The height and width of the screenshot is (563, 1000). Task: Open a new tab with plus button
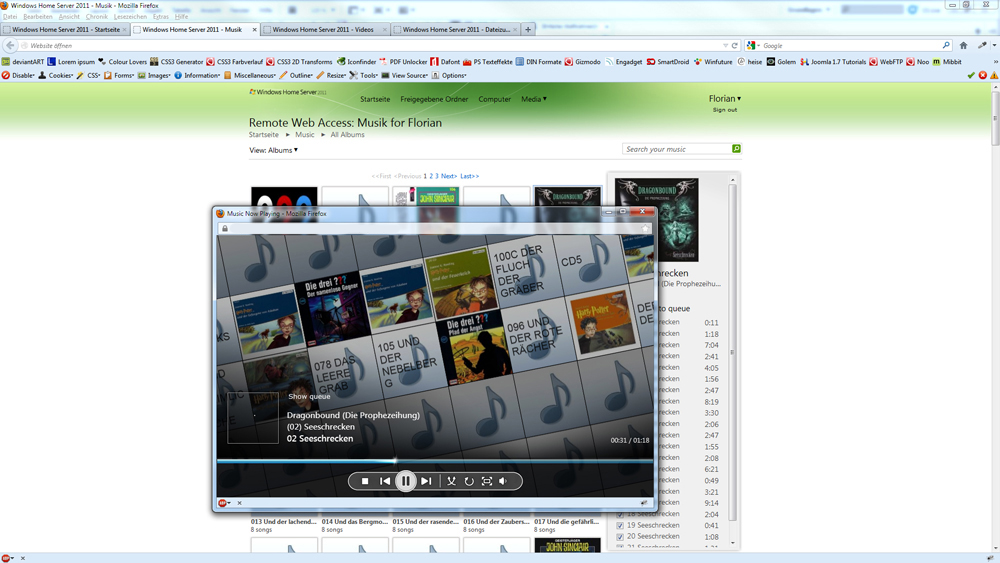[528, 29]
